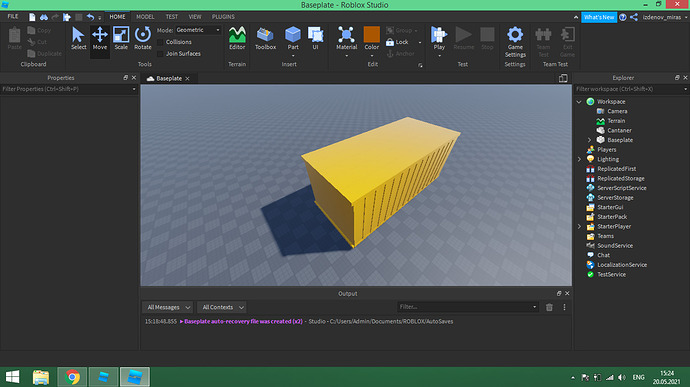690x387 pixels.
Task: Select Camera in Explorer
Action: tap(617, 111)
